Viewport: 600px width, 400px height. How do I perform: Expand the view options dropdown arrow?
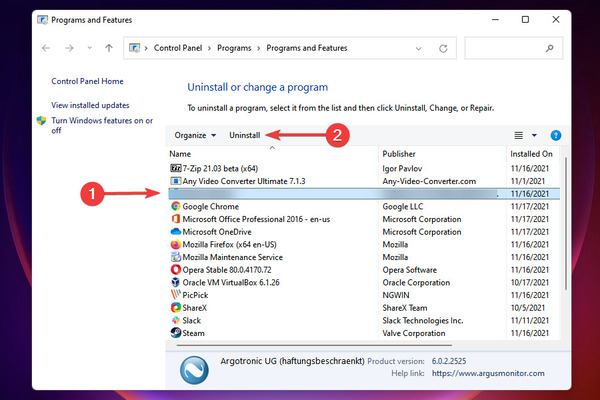tap(534, 135)
